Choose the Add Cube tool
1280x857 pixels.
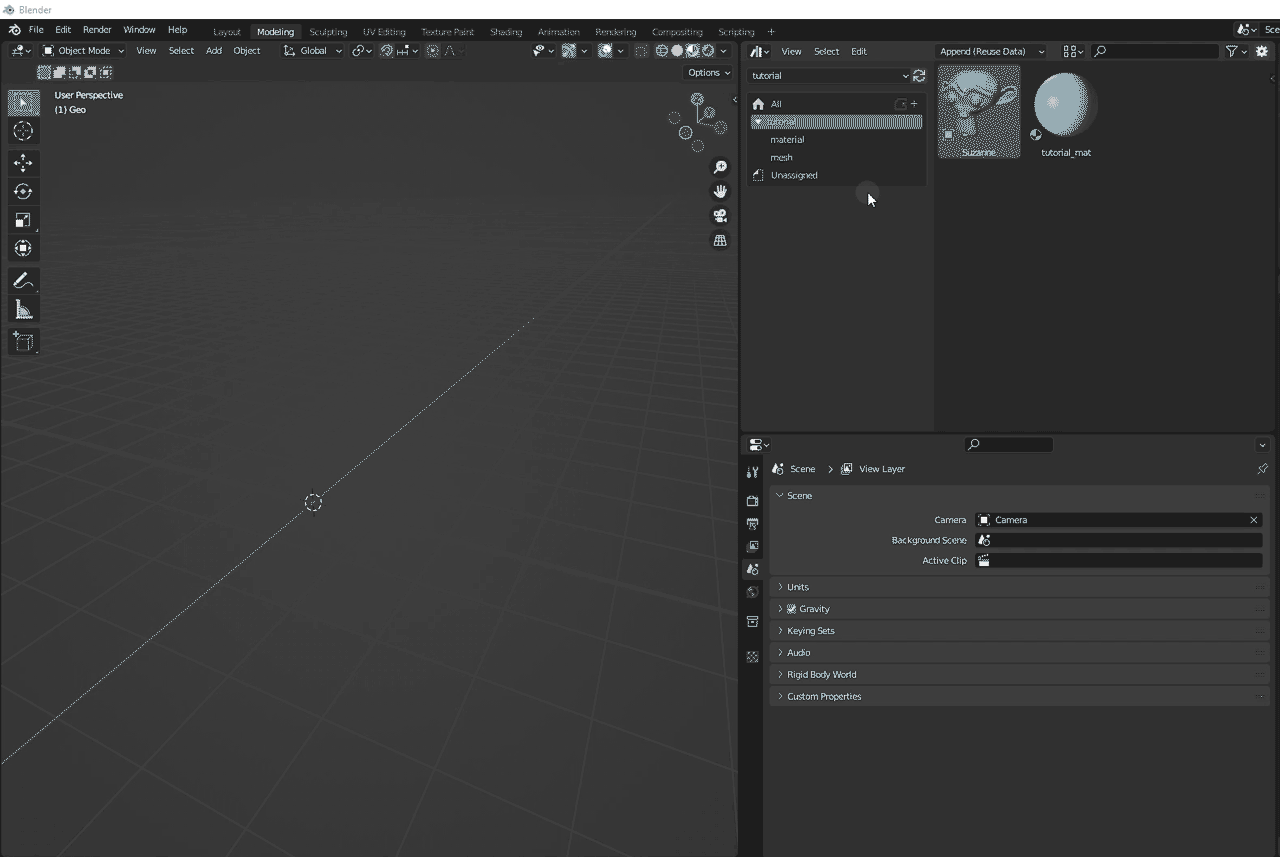[23, 342]
